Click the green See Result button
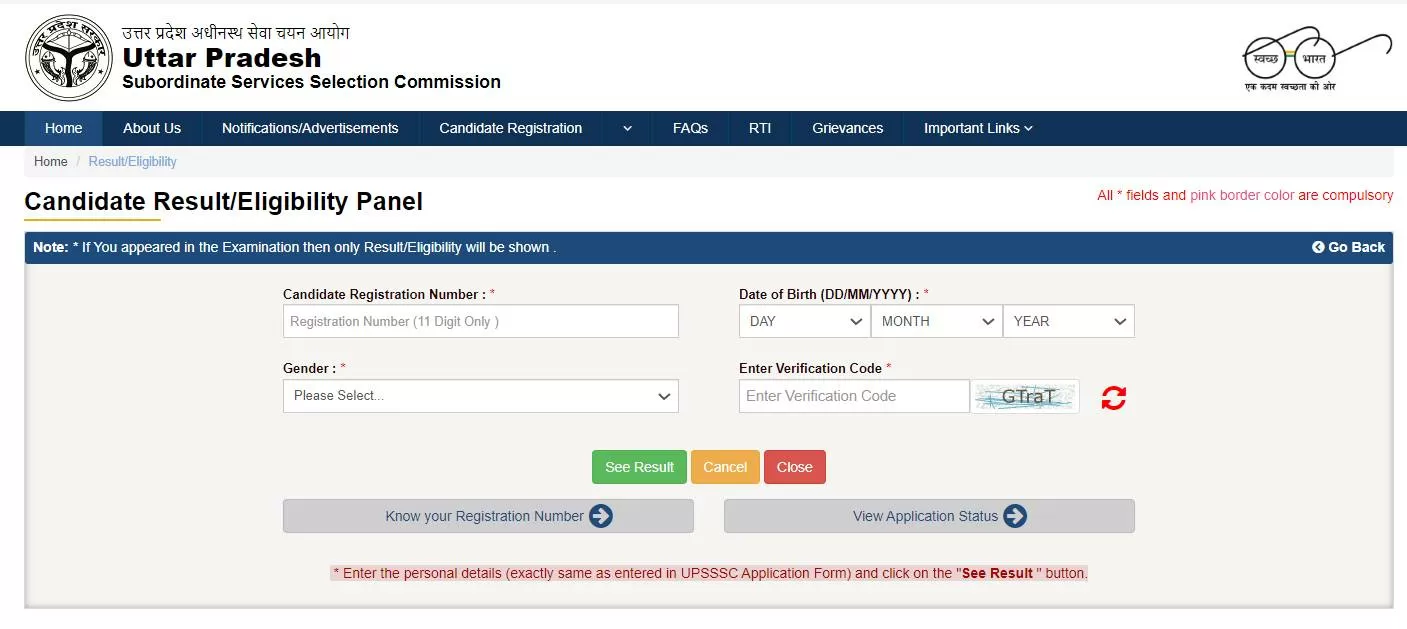 point(639,467)
